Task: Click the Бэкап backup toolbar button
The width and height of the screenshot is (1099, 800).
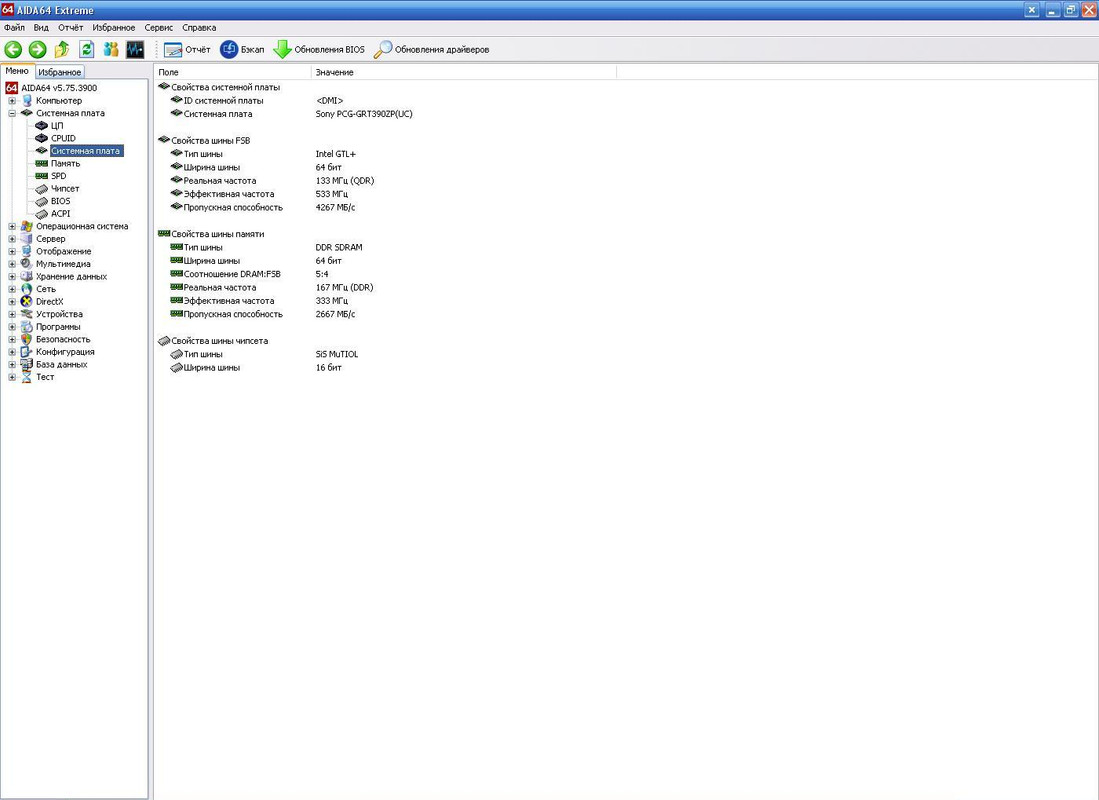Action: coord(243,50)
